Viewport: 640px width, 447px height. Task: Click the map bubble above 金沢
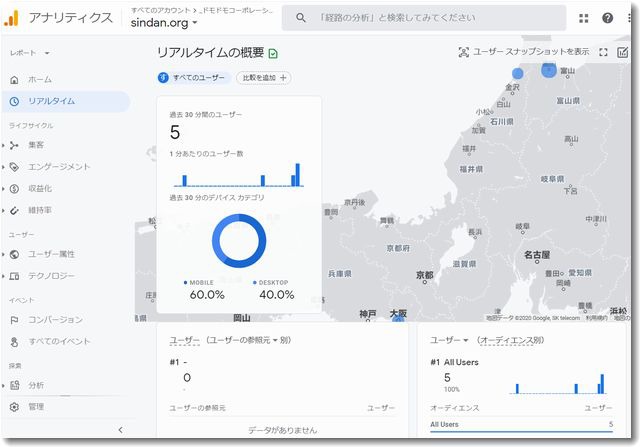518,73
